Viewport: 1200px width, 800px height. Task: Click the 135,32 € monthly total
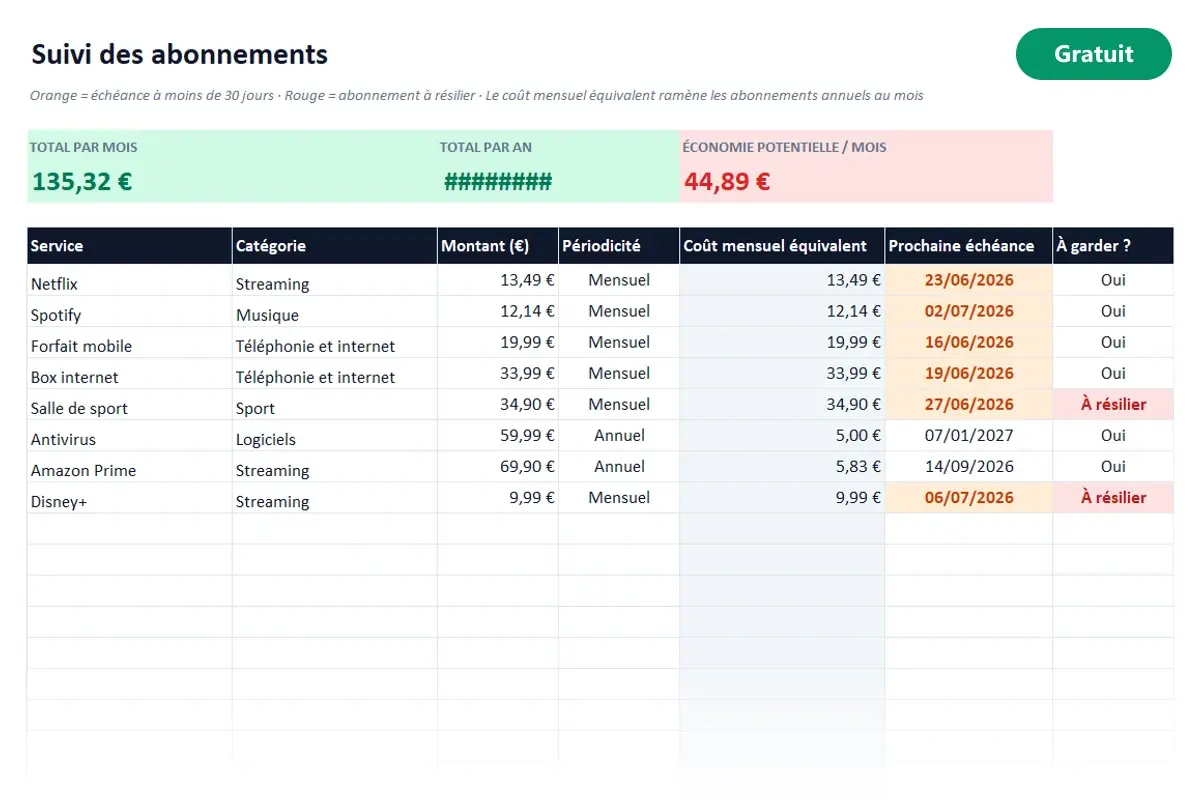[x=82, y=182]
